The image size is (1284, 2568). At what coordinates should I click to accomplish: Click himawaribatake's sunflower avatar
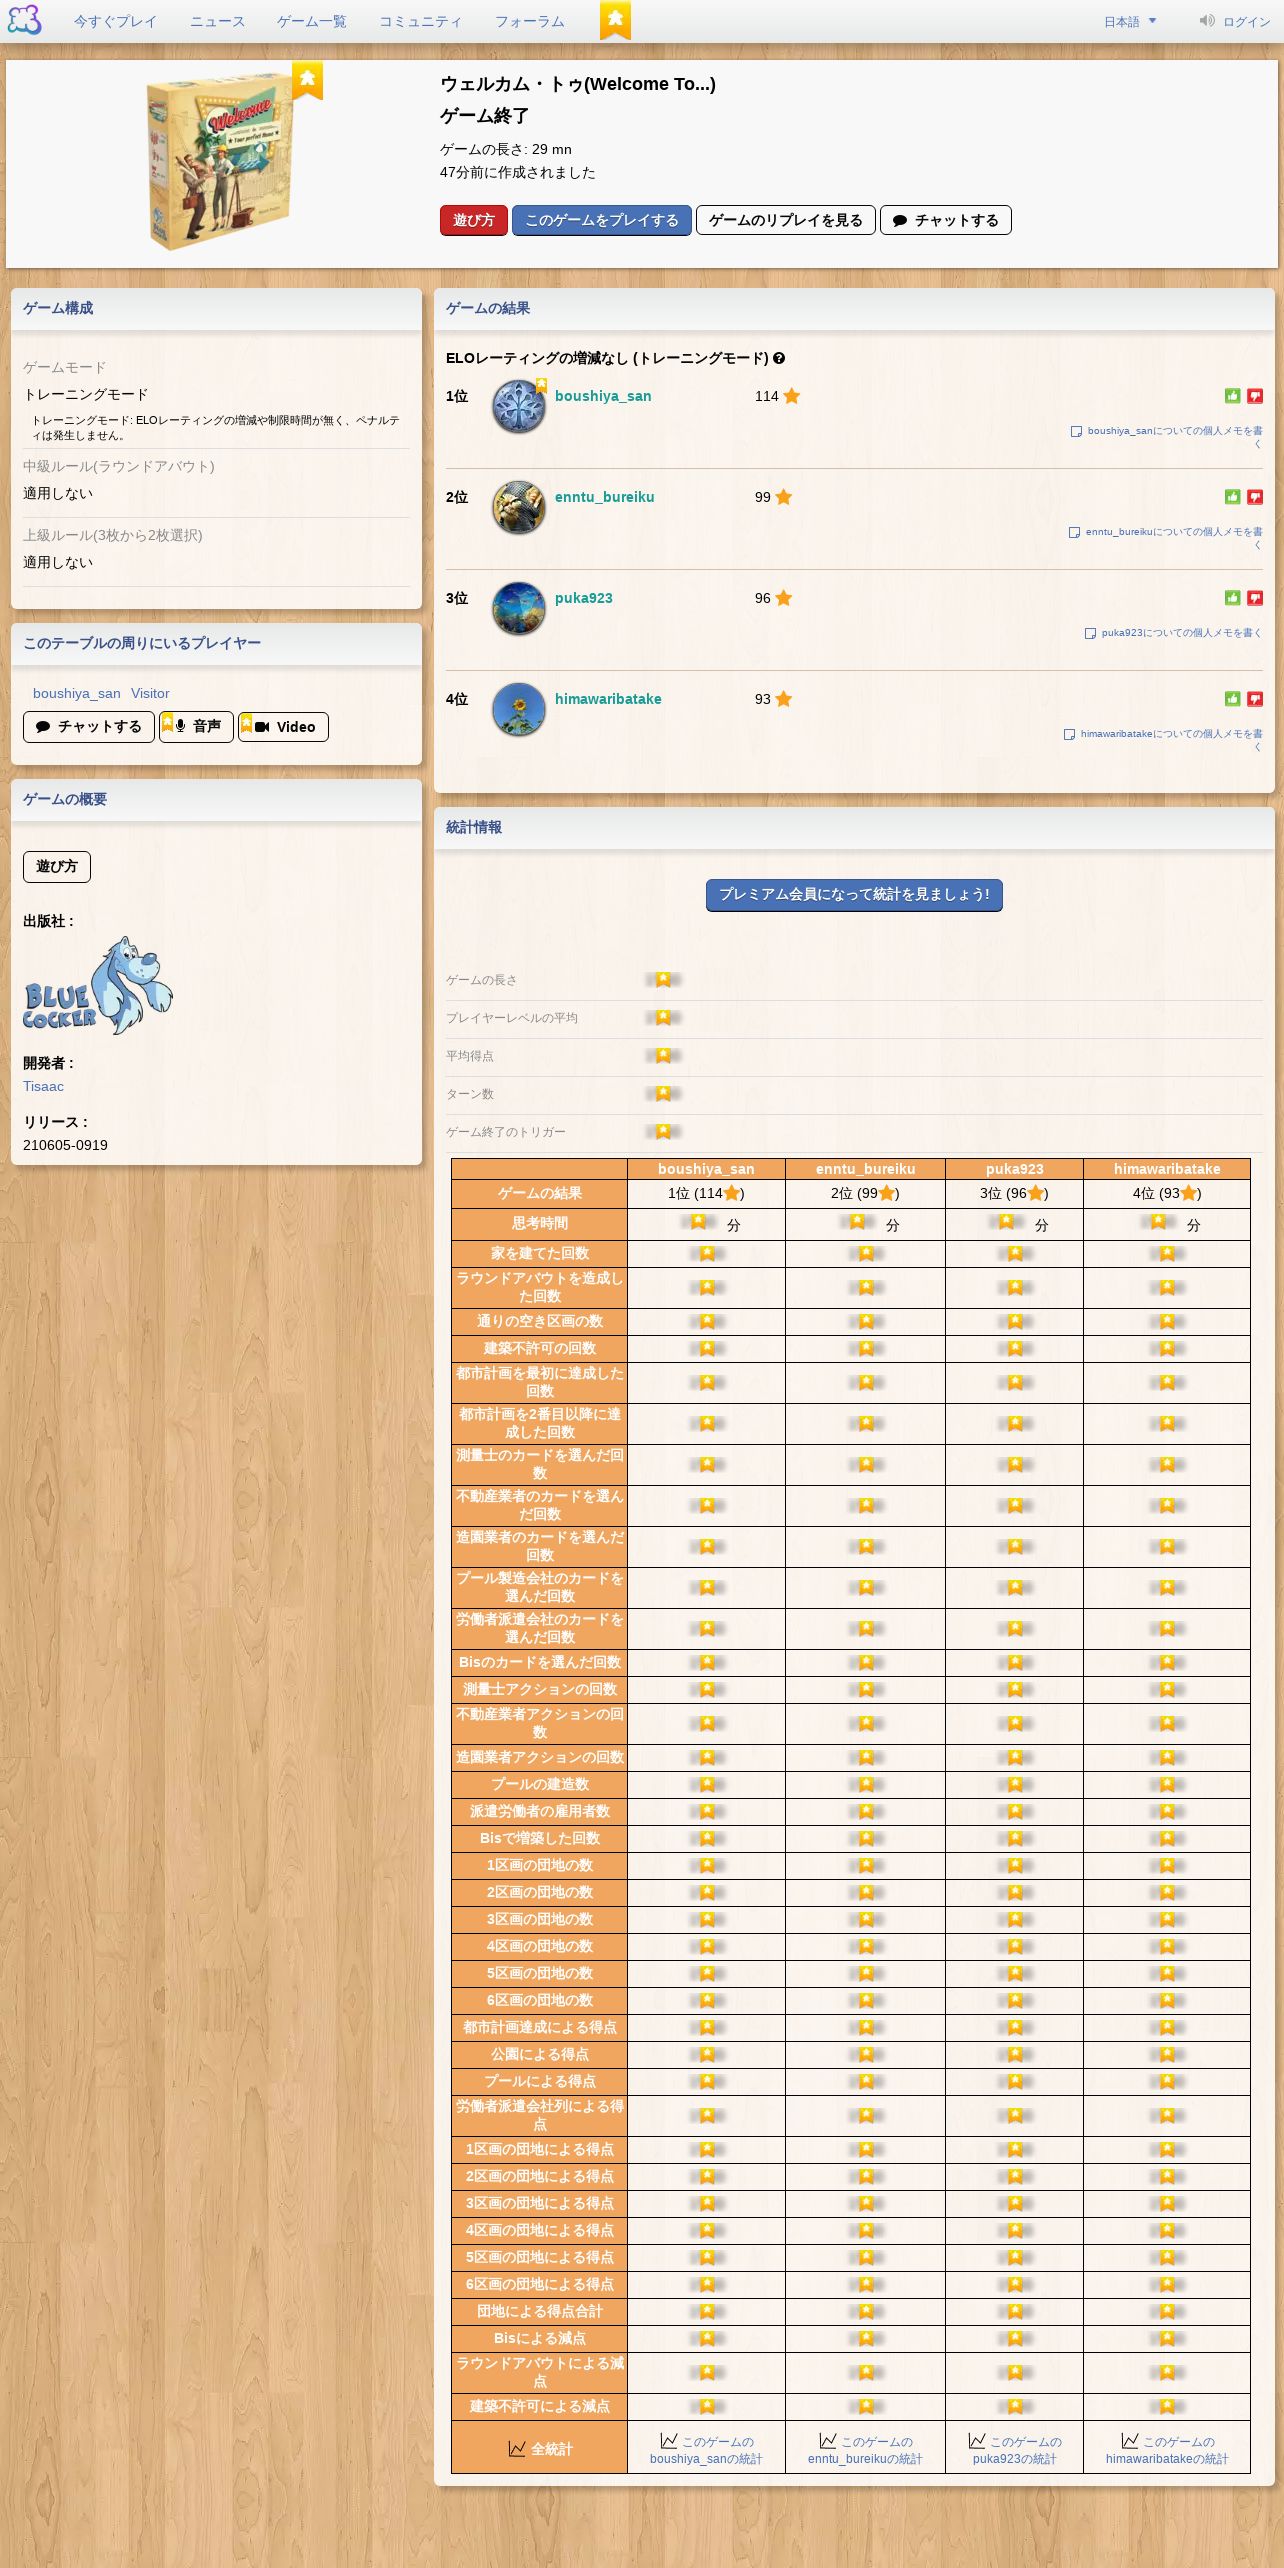coord(519,710)
